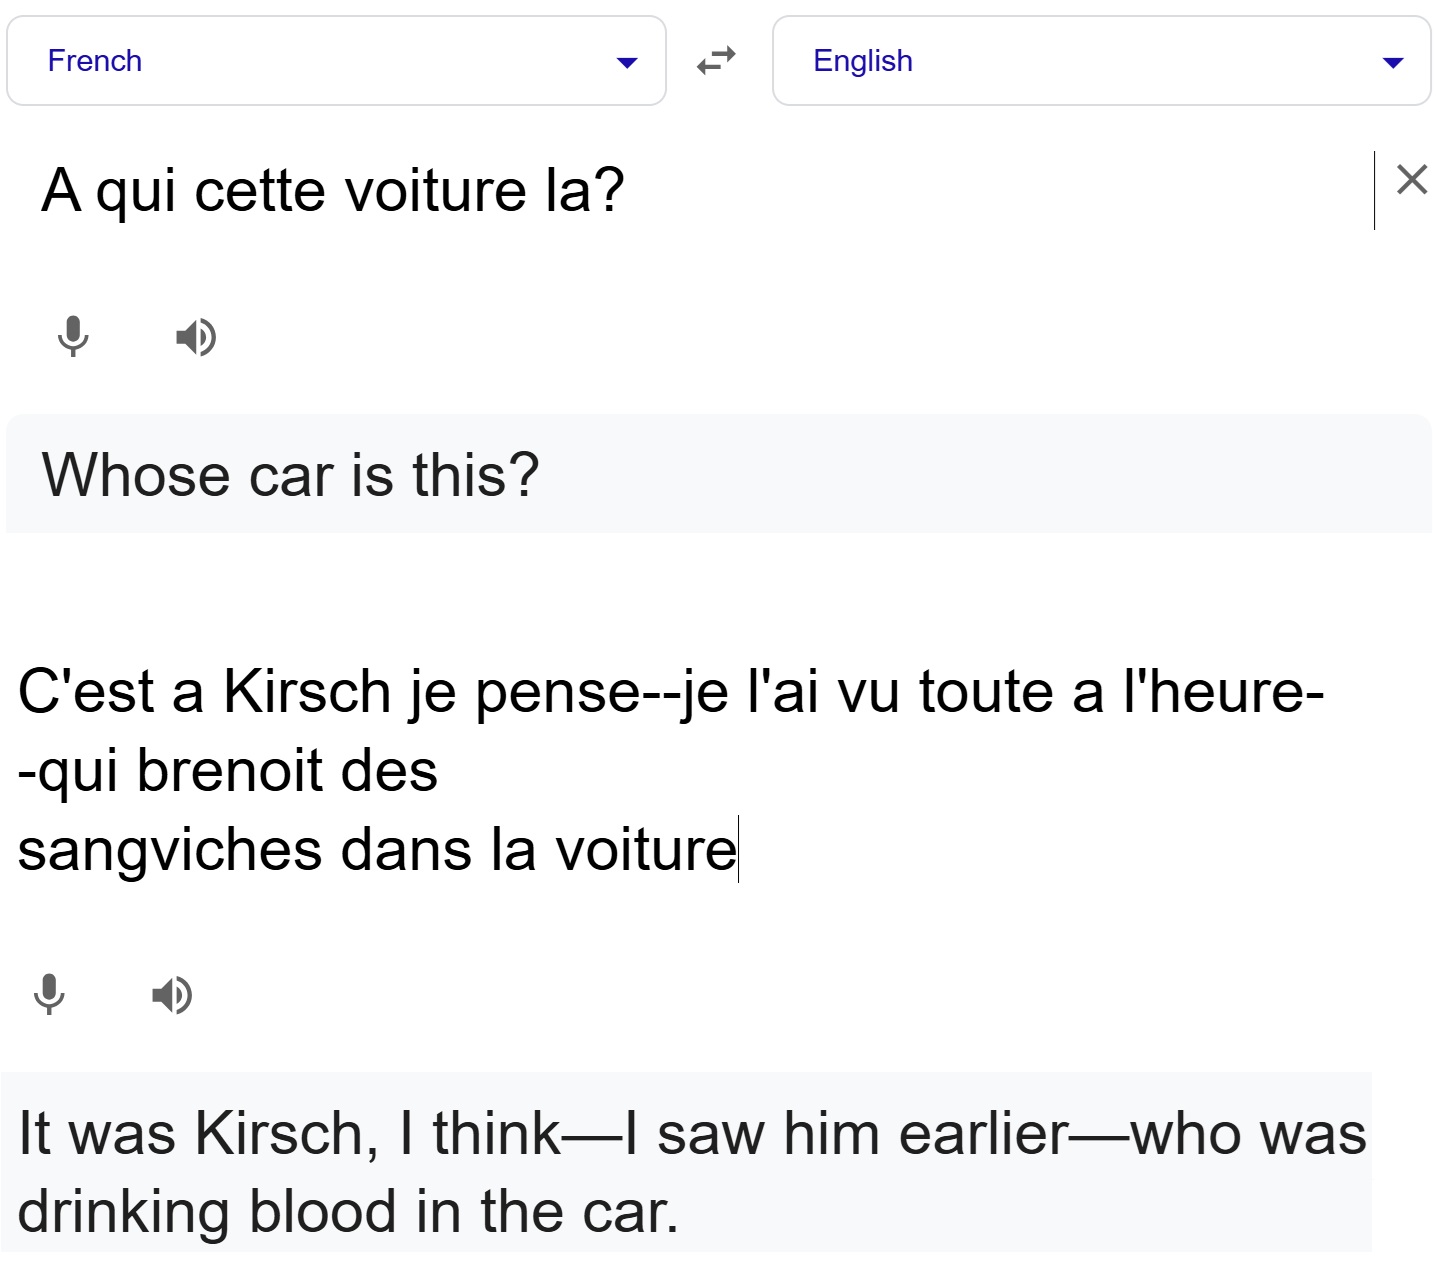Open the English target language dropdown
This screenshot has width=1454, height=1271.
1101,61
